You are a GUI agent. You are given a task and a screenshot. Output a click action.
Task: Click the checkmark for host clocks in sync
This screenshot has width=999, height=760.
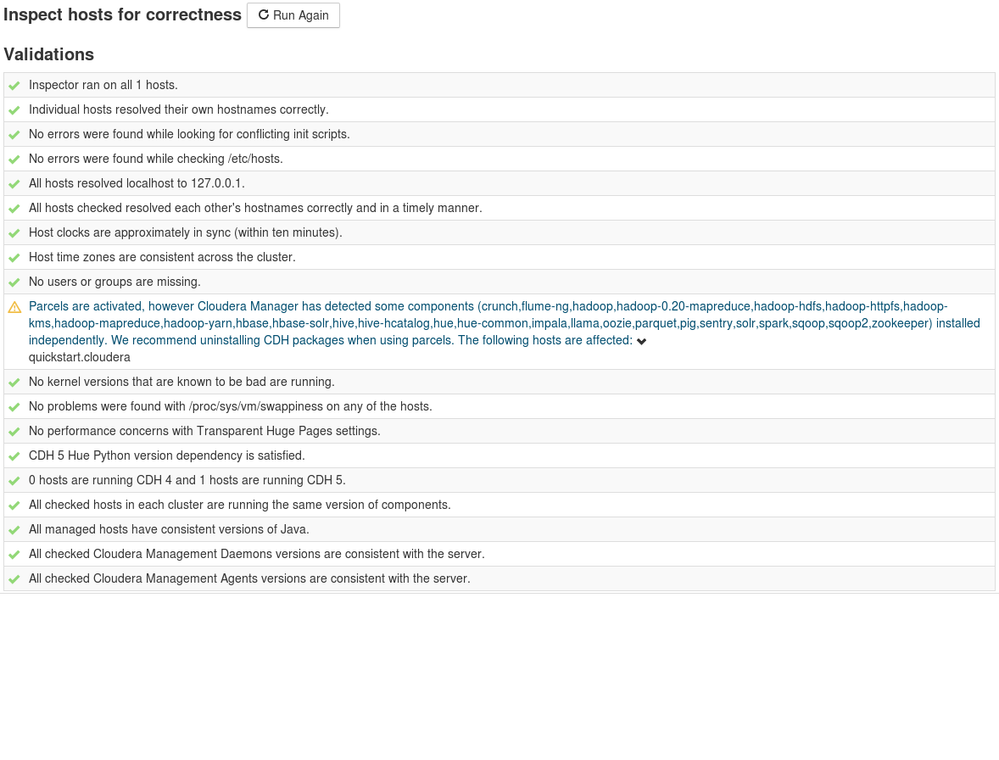click(14, 233)
